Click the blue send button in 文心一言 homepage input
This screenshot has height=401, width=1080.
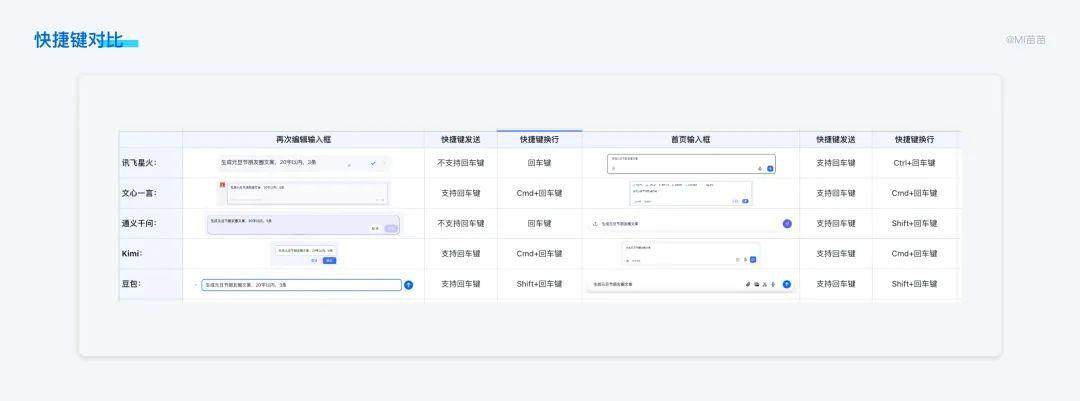(x=745, y=201)
